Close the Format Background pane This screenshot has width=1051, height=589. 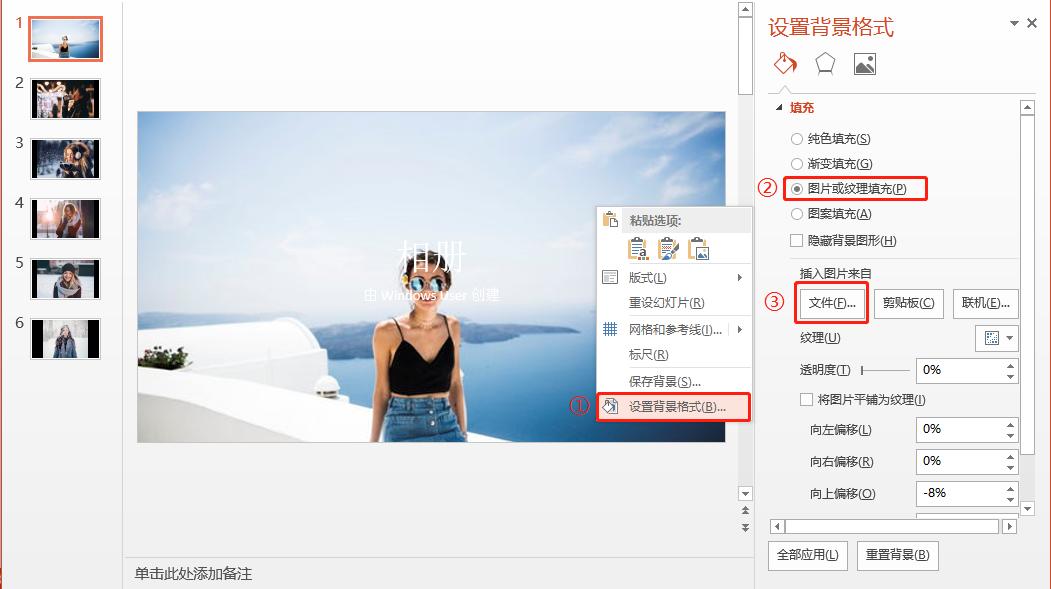click(1032, 23)
